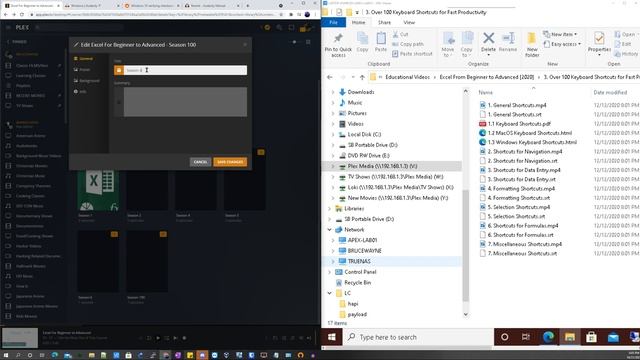Viewport: 640px width, 360px height.
Task: Click the Summary text area
Action: 185,102
